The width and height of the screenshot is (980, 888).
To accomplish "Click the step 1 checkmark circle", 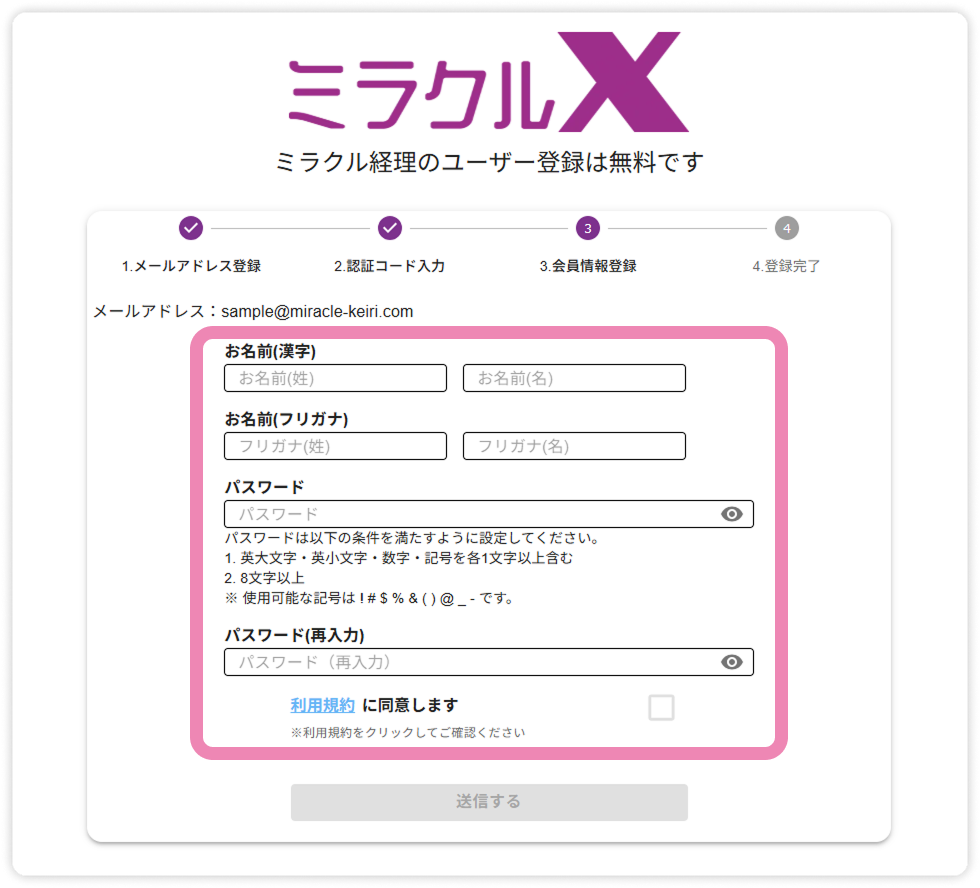I will point(191,228).
